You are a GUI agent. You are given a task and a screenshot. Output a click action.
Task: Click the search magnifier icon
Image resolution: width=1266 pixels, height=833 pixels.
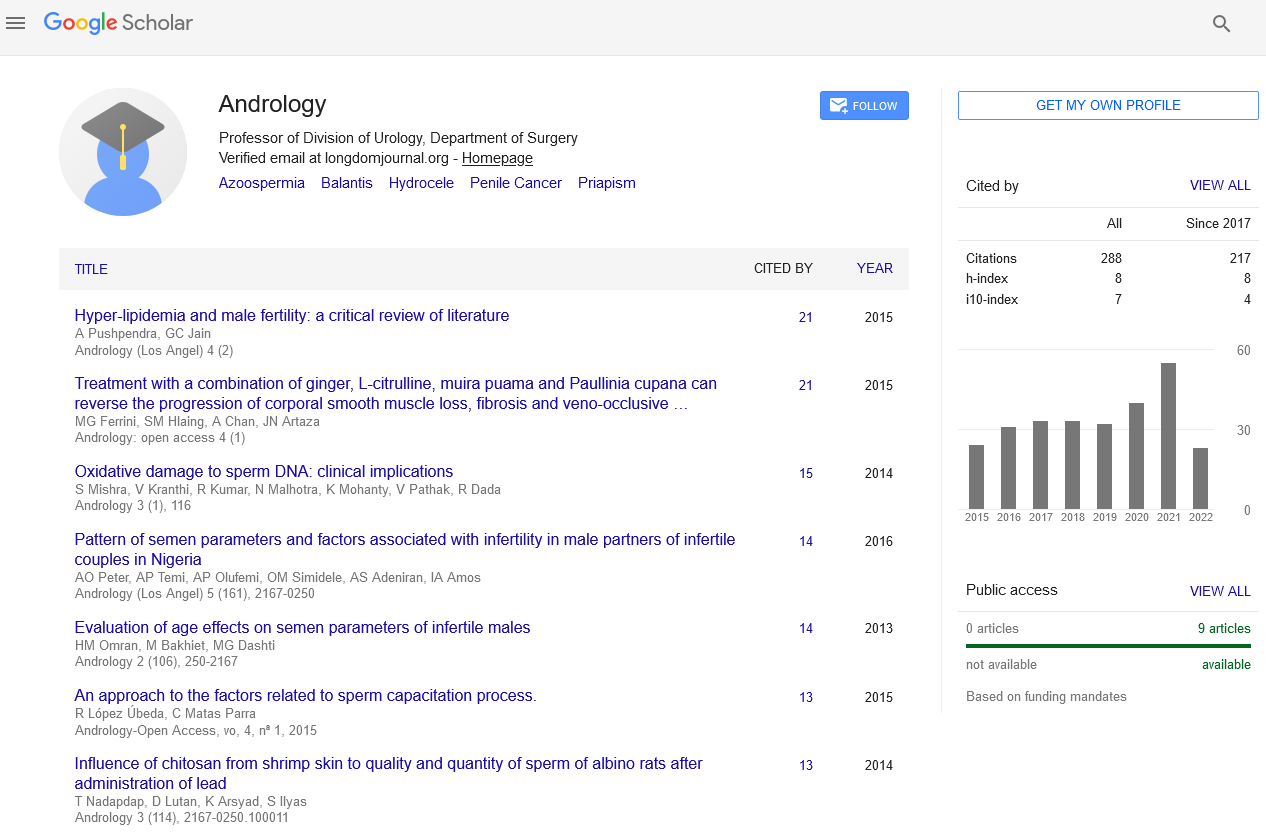(1220, 24)
